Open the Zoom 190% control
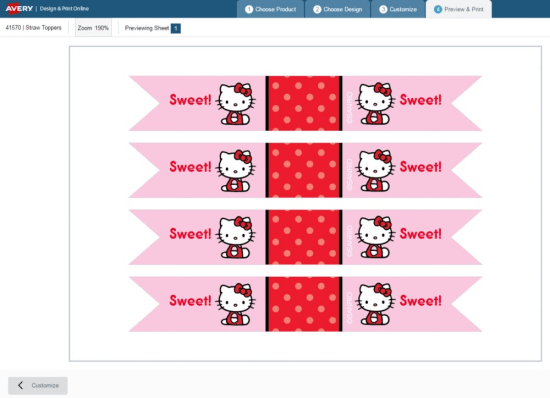Viewport: 550px width, 398px height. click(x=93, y=28)
